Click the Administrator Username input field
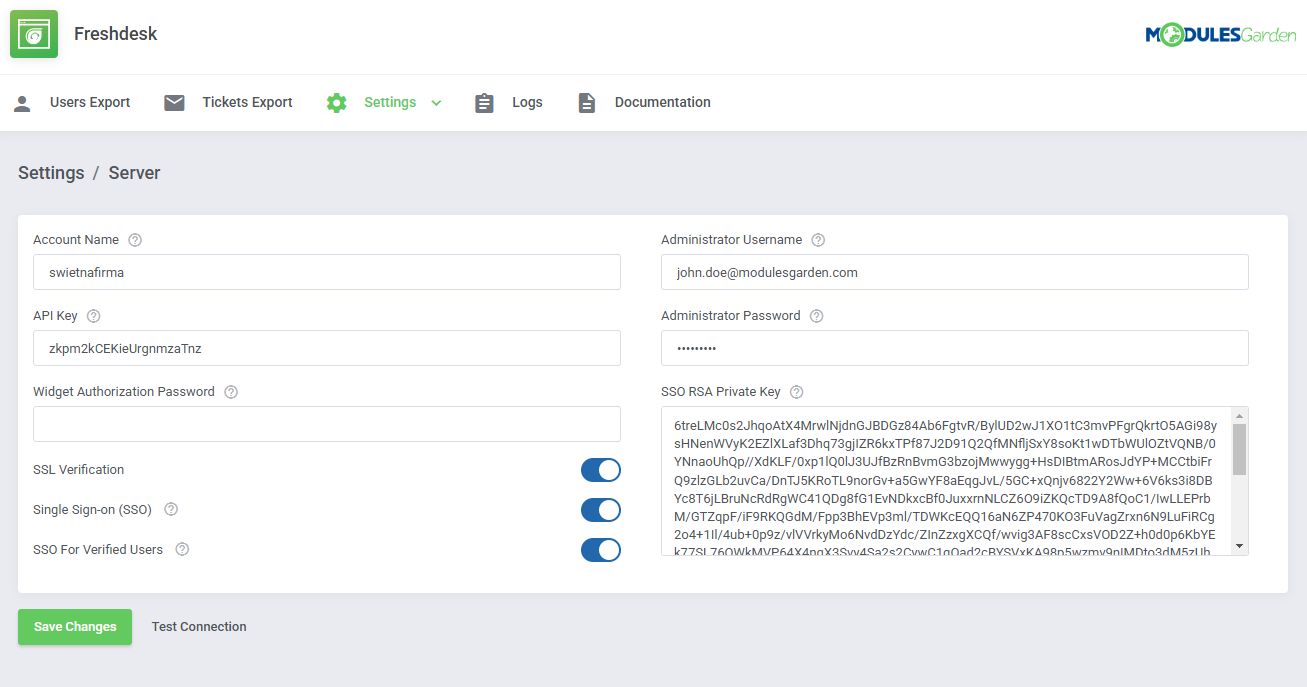Screen dimensions: 1307x687 [954, 271]
